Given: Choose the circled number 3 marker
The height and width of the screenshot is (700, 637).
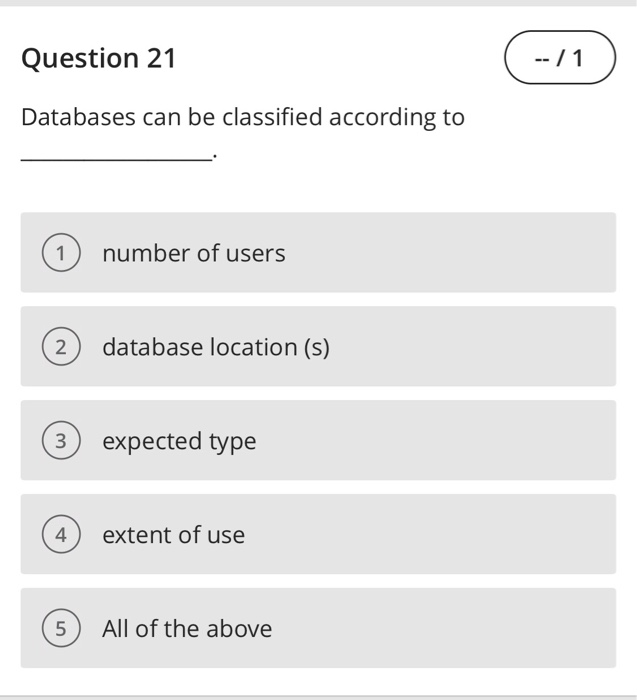Looking at the screenshot, I should pos(61,440).
